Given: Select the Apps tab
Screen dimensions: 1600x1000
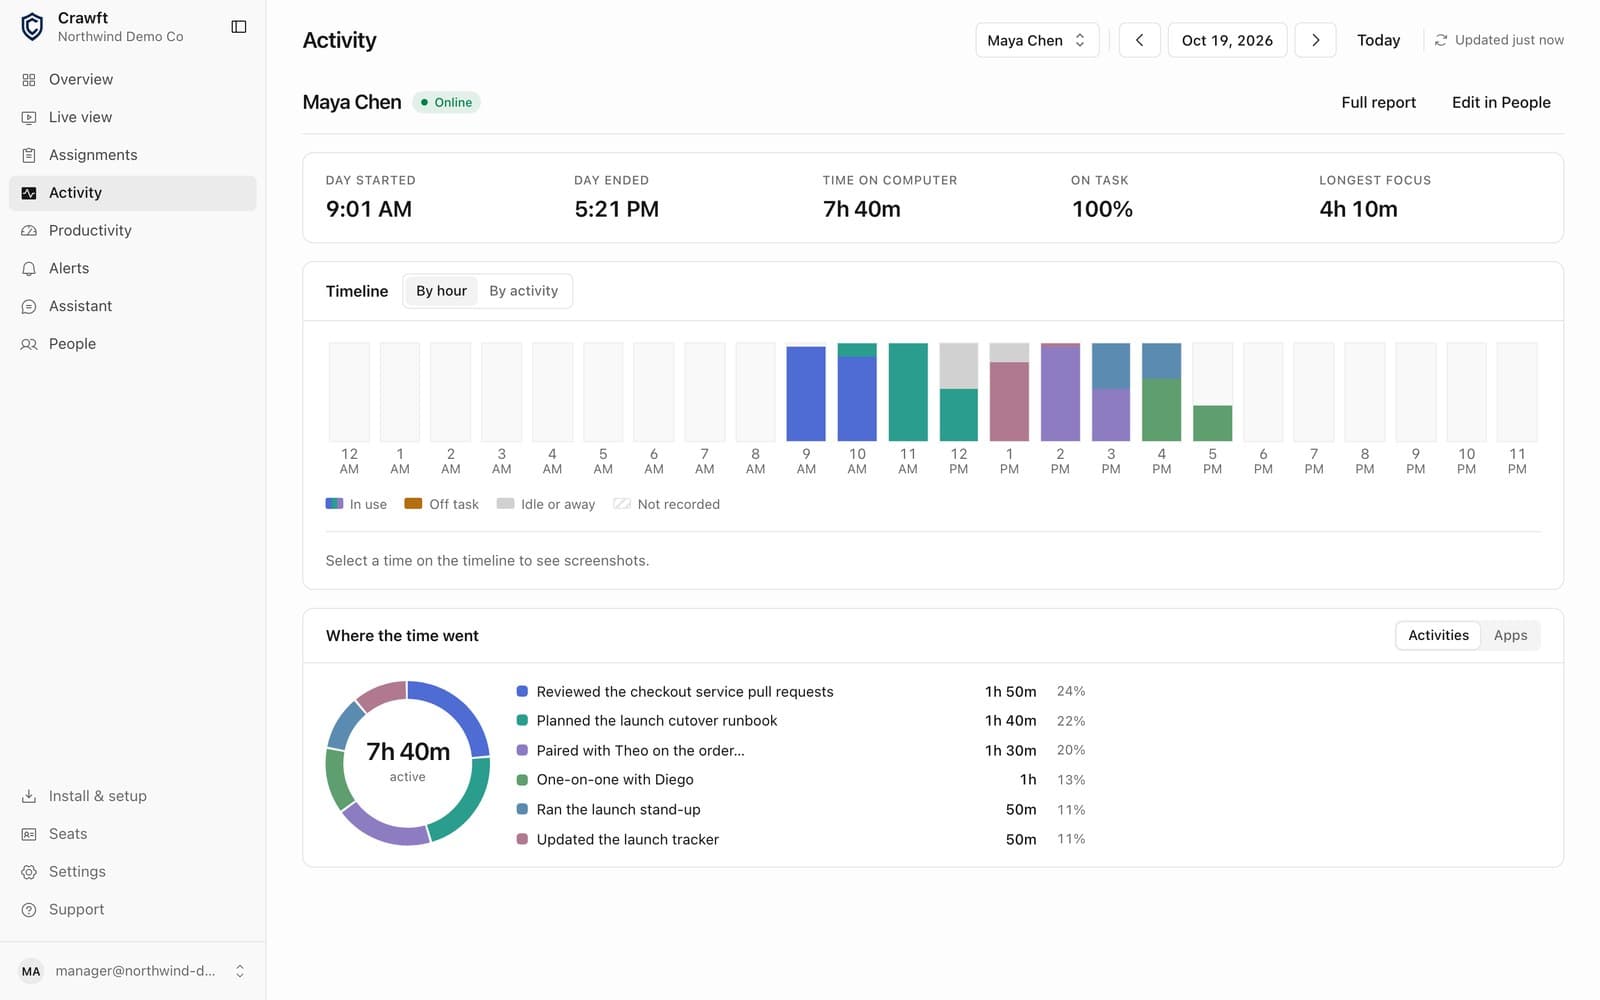Looking at the screenshot, I should [x=1510, y=635].
